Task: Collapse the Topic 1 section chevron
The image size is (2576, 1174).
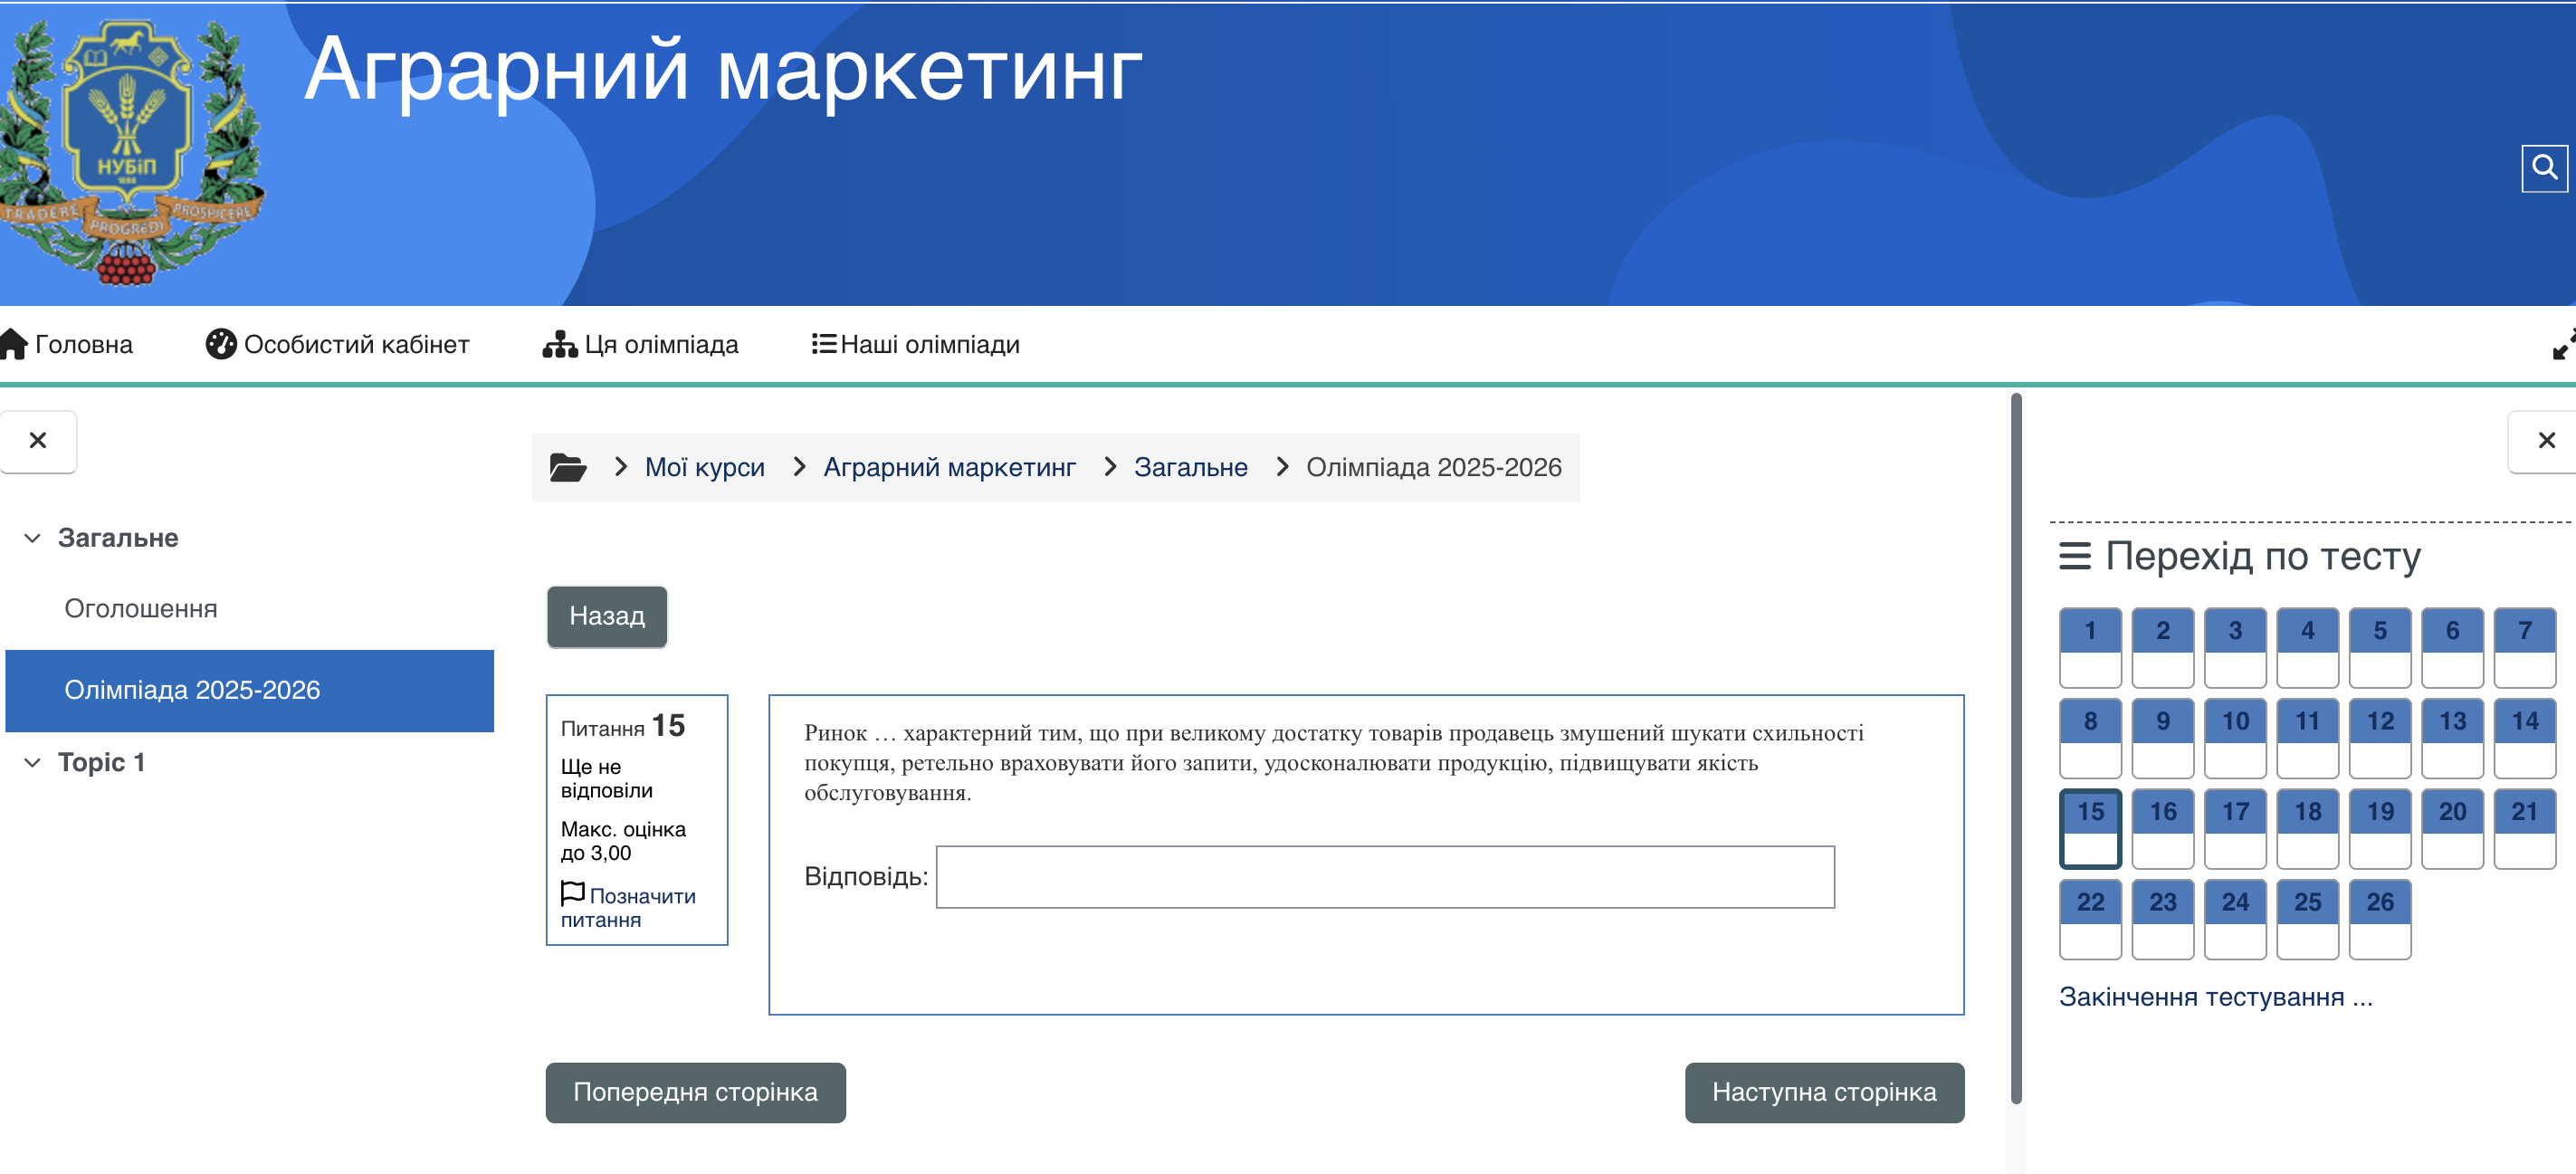Action: point(33,763)
